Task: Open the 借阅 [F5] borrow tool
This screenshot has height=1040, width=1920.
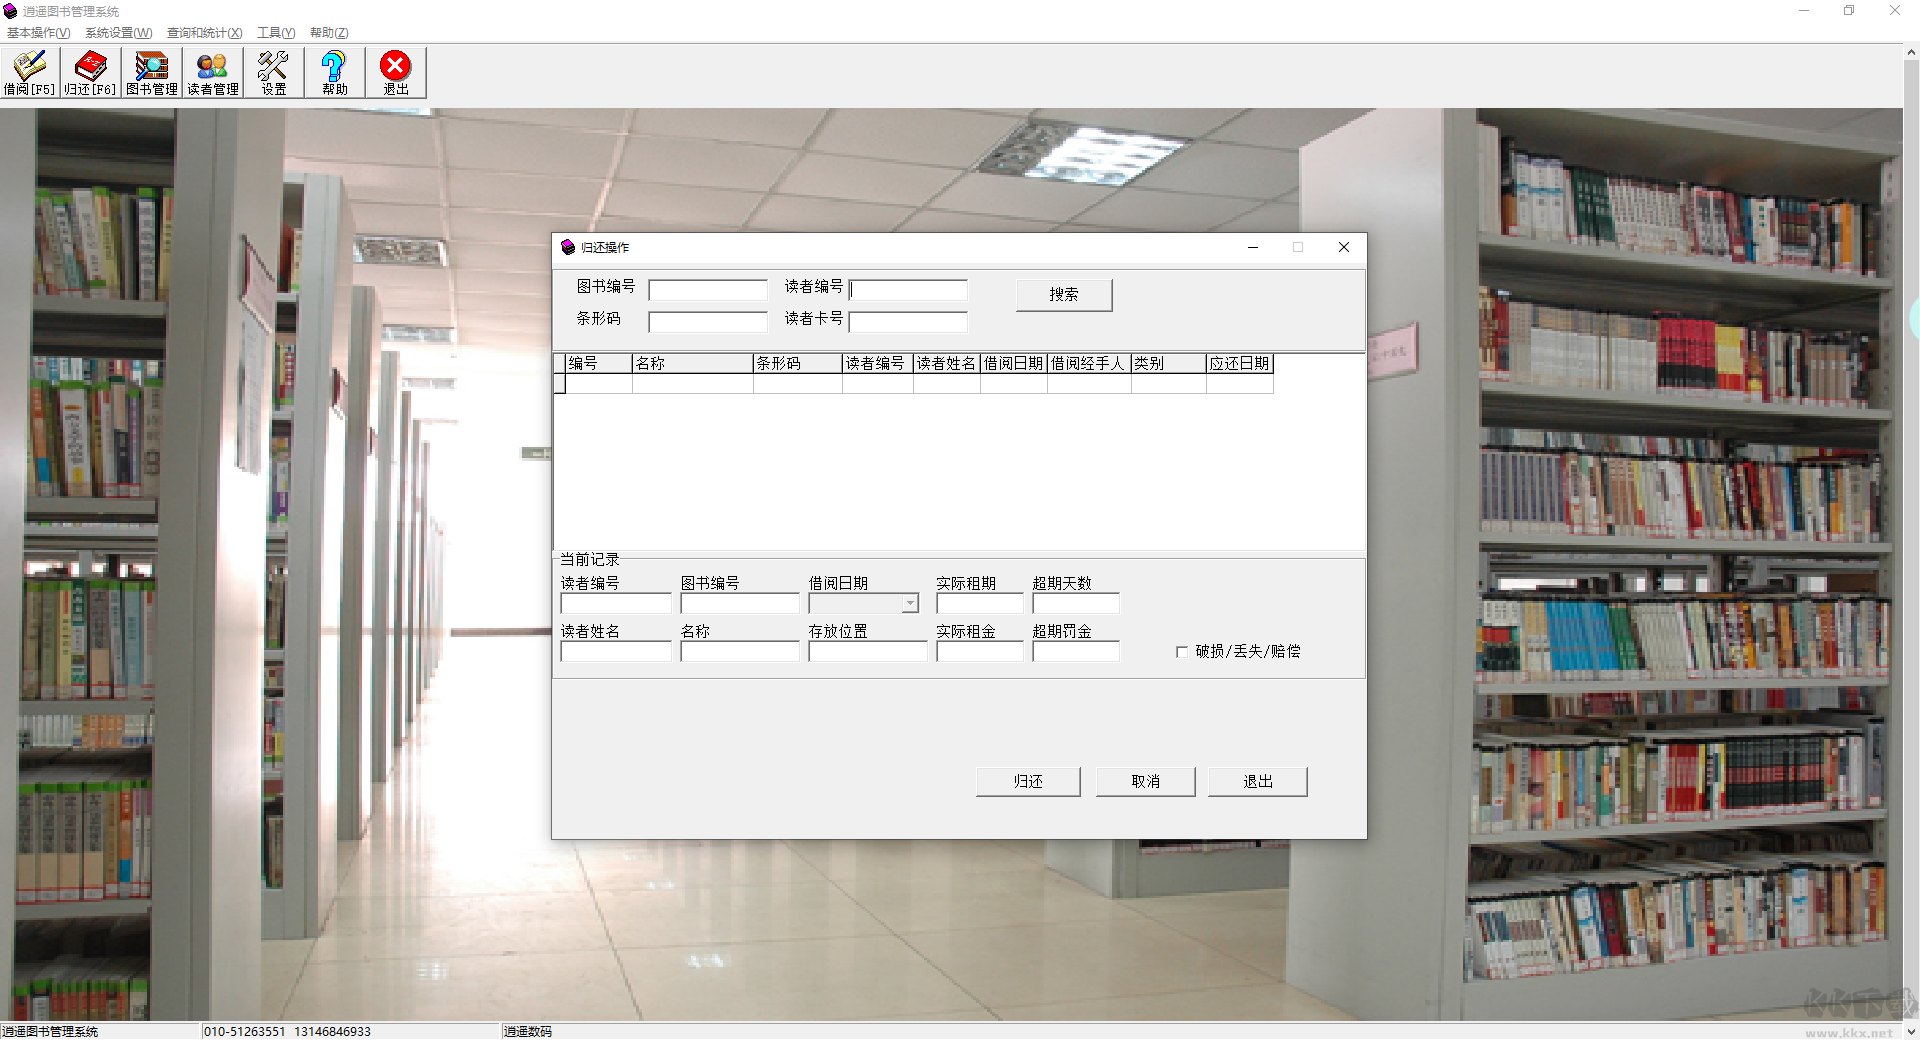Action: coord(30,73)
